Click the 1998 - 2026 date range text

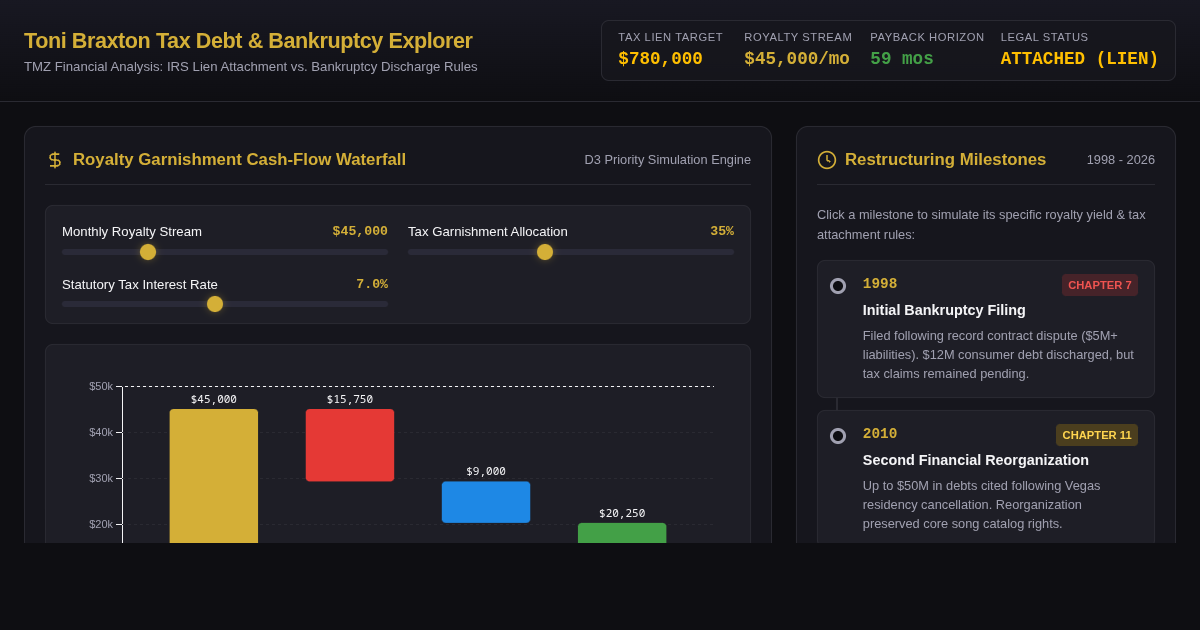click(x=1121, y=160)
